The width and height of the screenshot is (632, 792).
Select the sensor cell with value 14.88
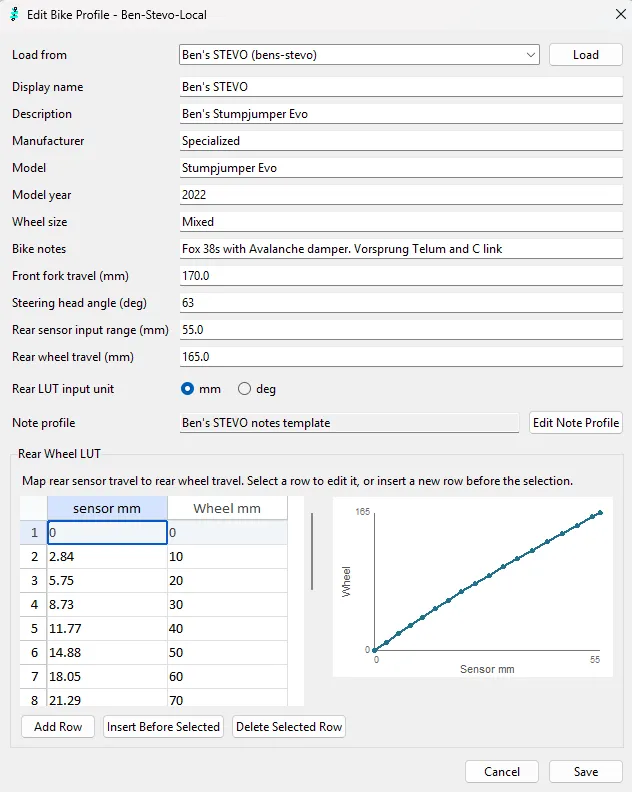point(107,653)
